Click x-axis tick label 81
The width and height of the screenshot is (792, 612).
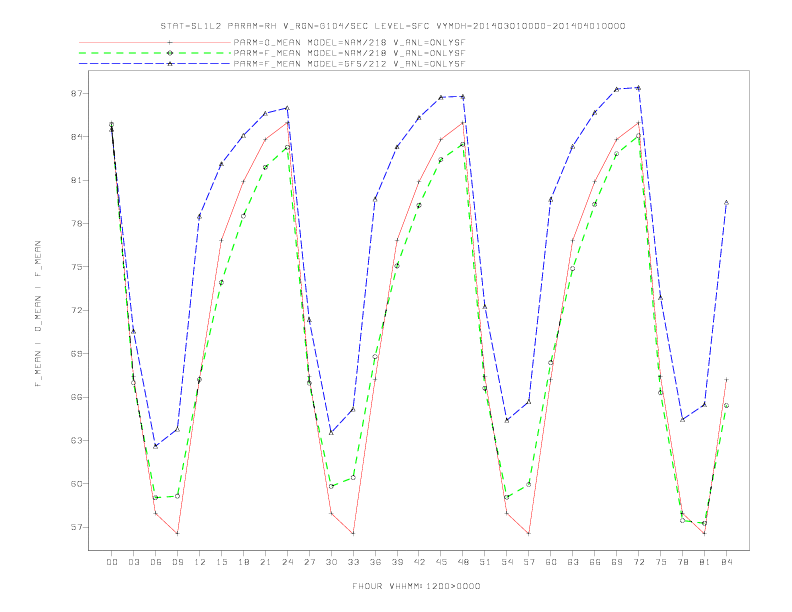pos(705,562)
